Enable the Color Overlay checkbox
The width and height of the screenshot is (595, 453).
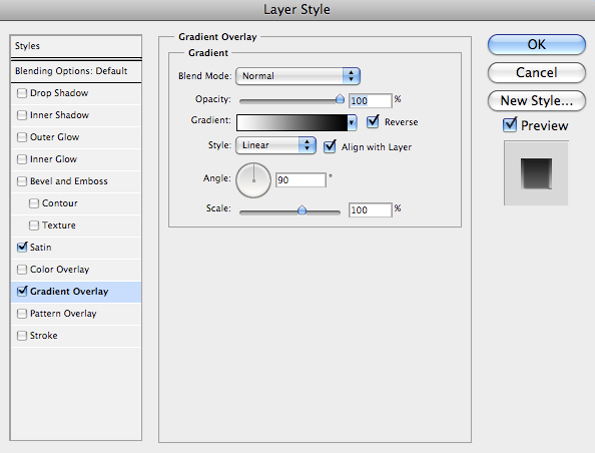point(22,269)
